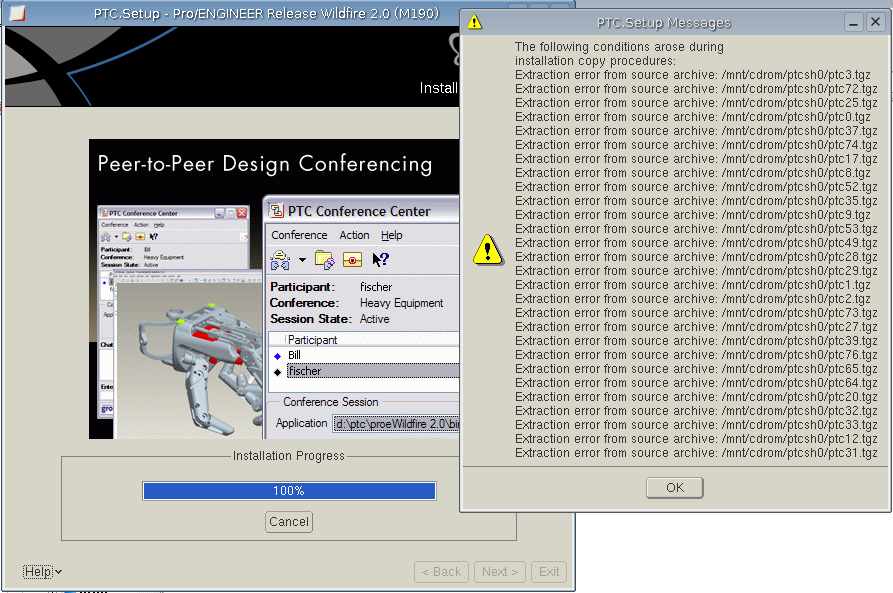Click the Exit button
The height and width of the screenshot is (593, 893).
(549, 572)
